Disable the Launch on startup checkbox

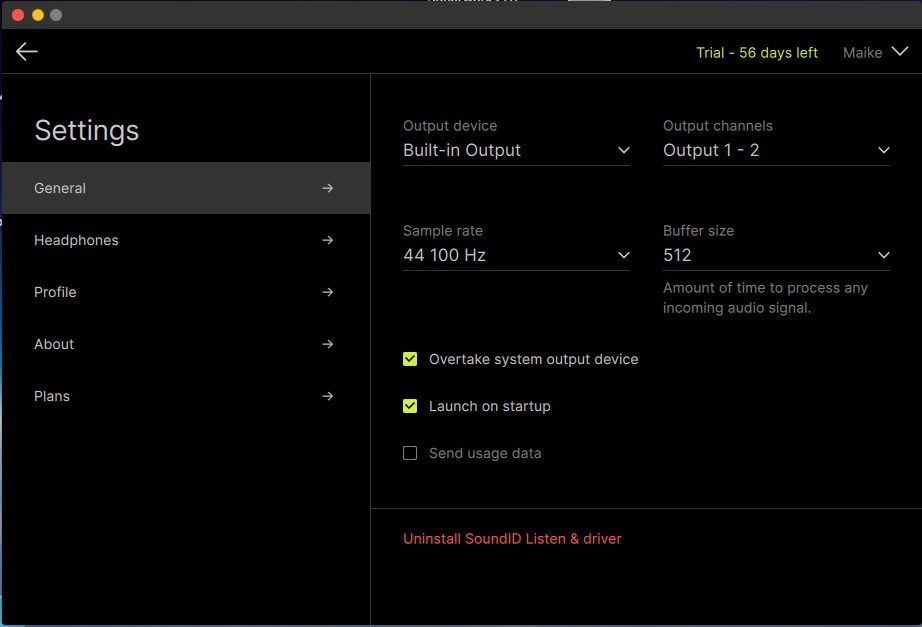click(x=410, y=406)
